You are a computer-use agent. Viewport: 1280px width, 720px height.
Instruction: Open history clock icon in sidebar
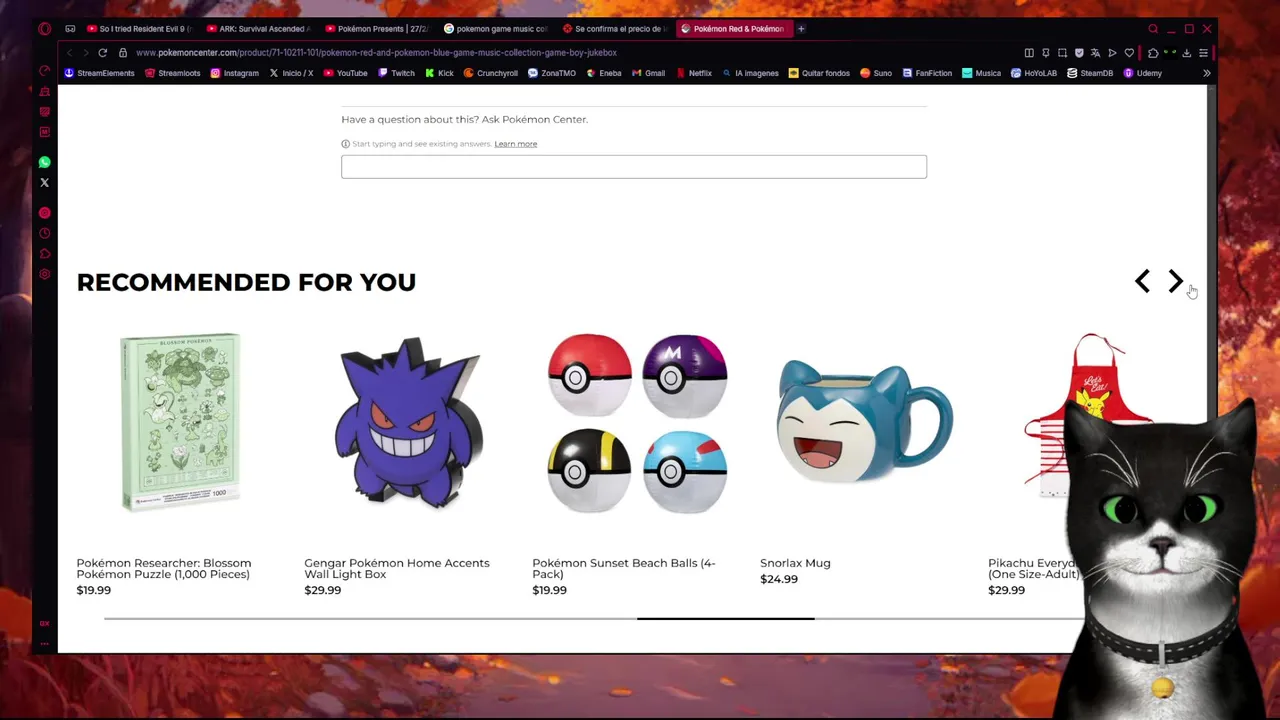[44, 233]
